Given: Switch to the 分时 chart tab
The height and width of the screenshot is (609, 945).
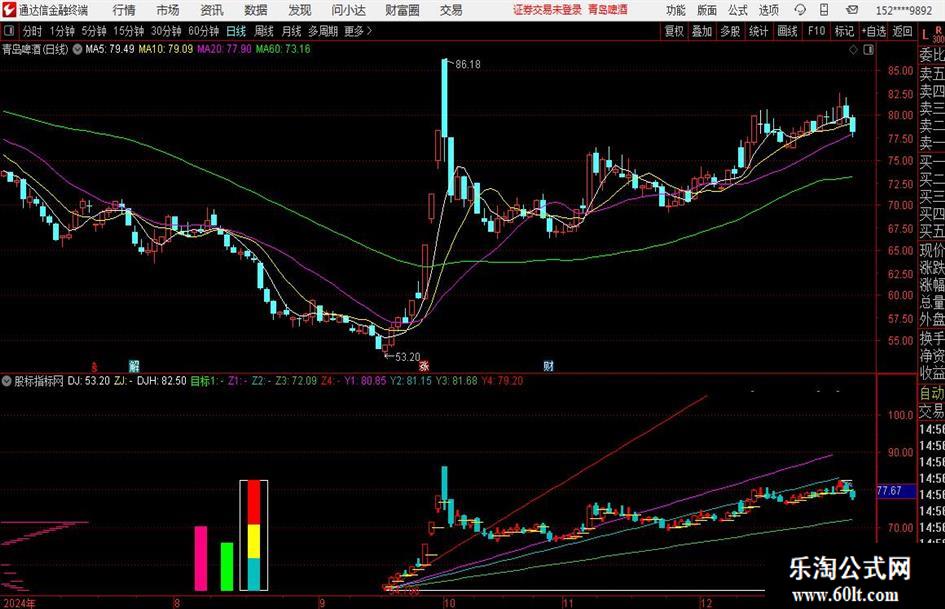Looking at the screenshot, I should point(33,31).
